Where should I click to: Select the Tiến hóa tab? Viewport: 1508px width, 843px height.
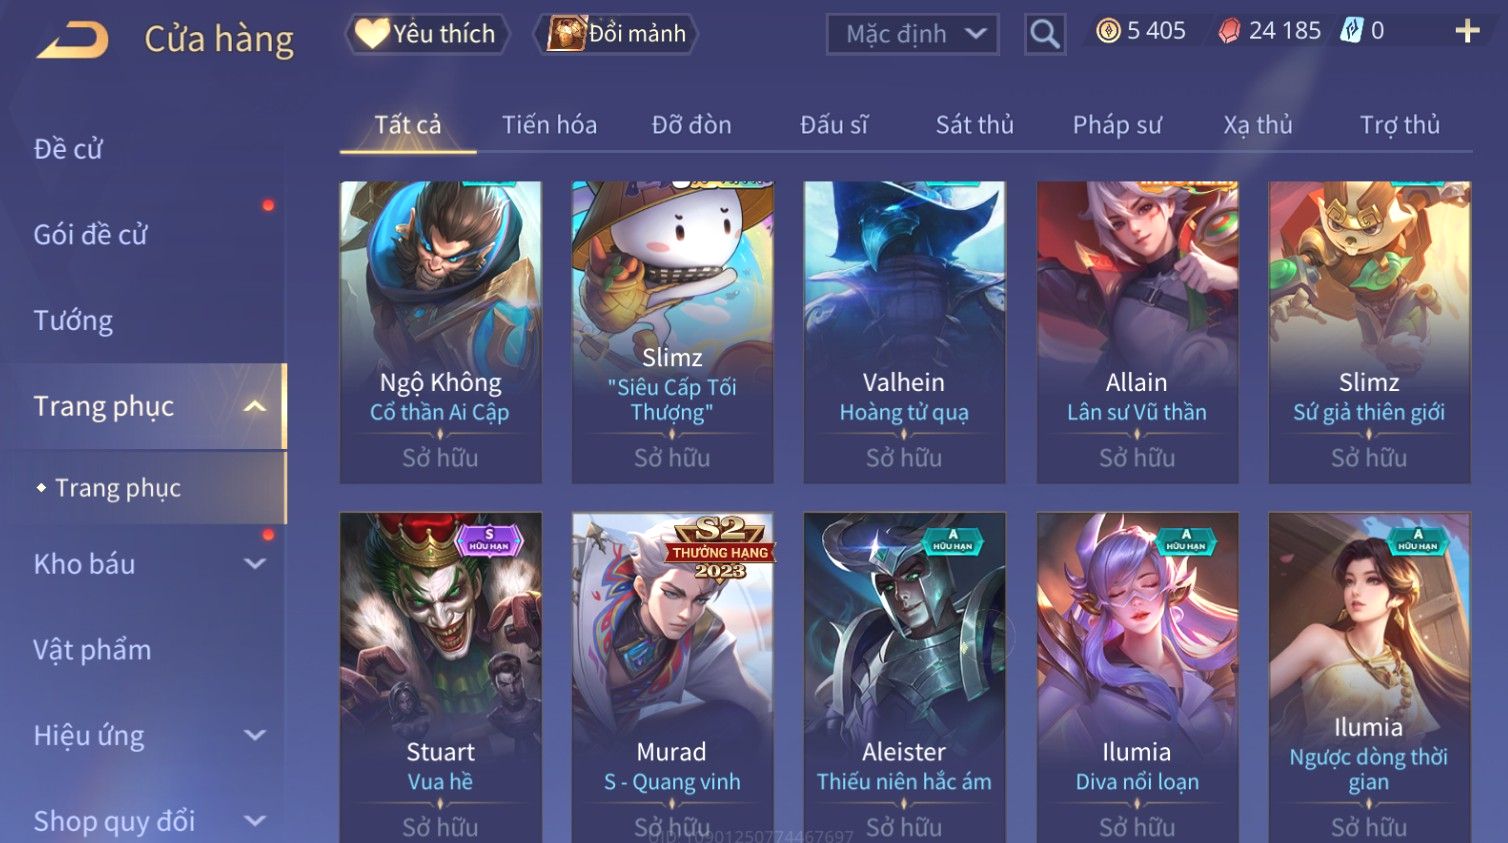pyautogui.click(x=549, y=125)
